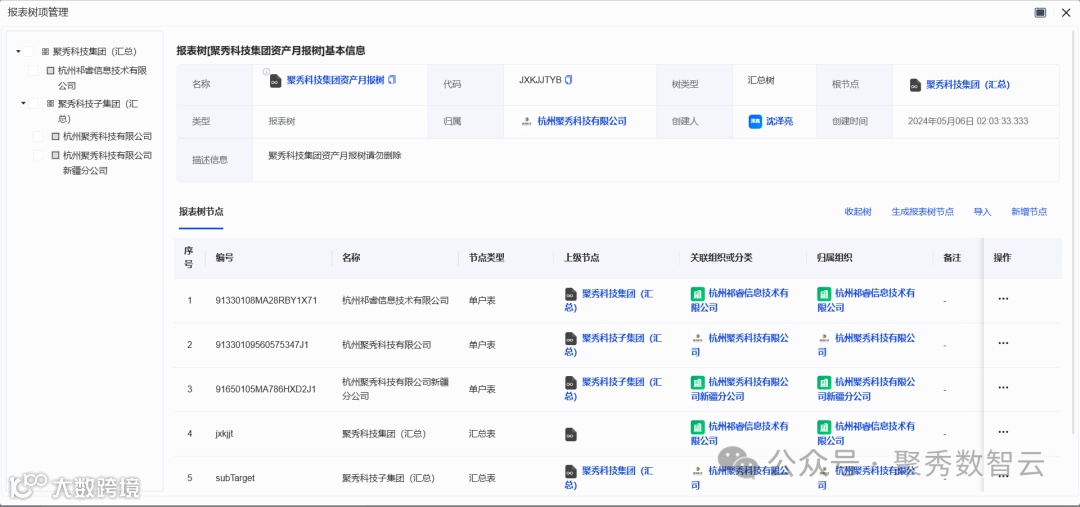
Task: Click root node icon beside 聚秀科技集团（汇总）
Action: [915, 85]
